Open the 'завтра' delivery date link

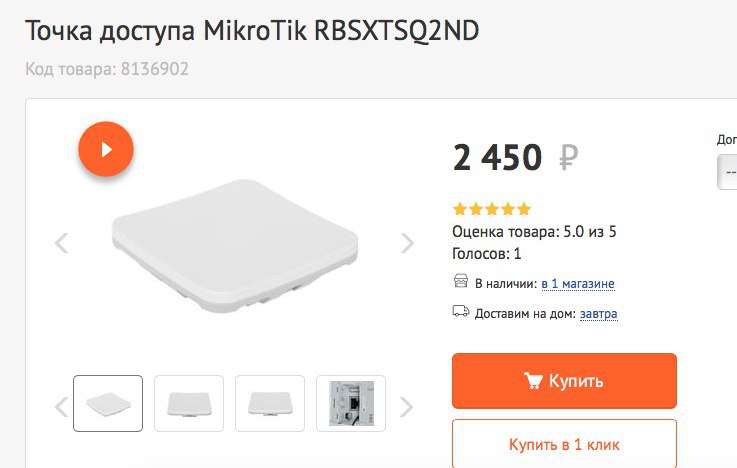598,313
